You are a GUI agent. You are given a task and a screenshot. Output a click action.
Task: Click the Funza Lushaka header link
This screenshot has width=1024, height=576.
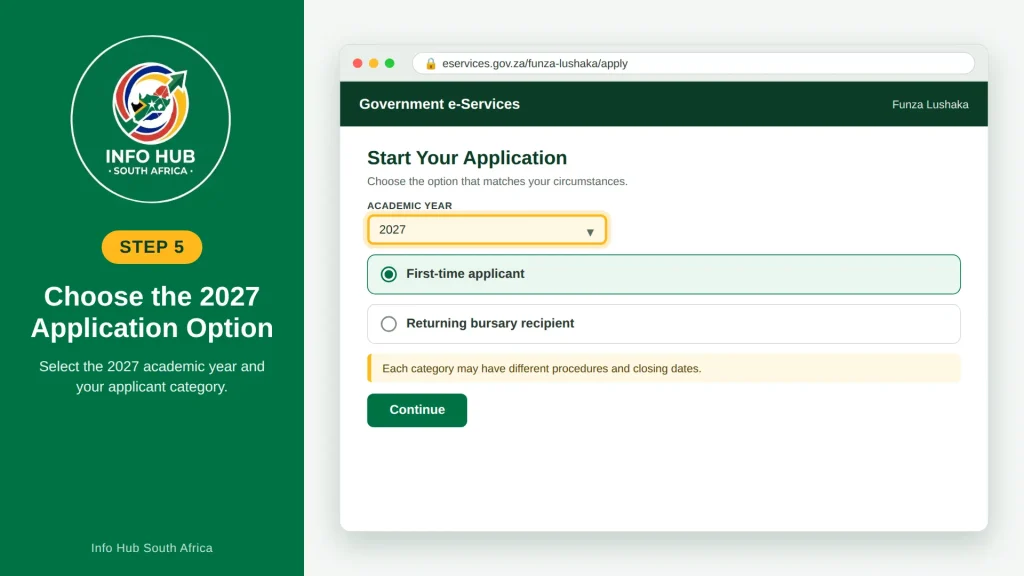930,104
